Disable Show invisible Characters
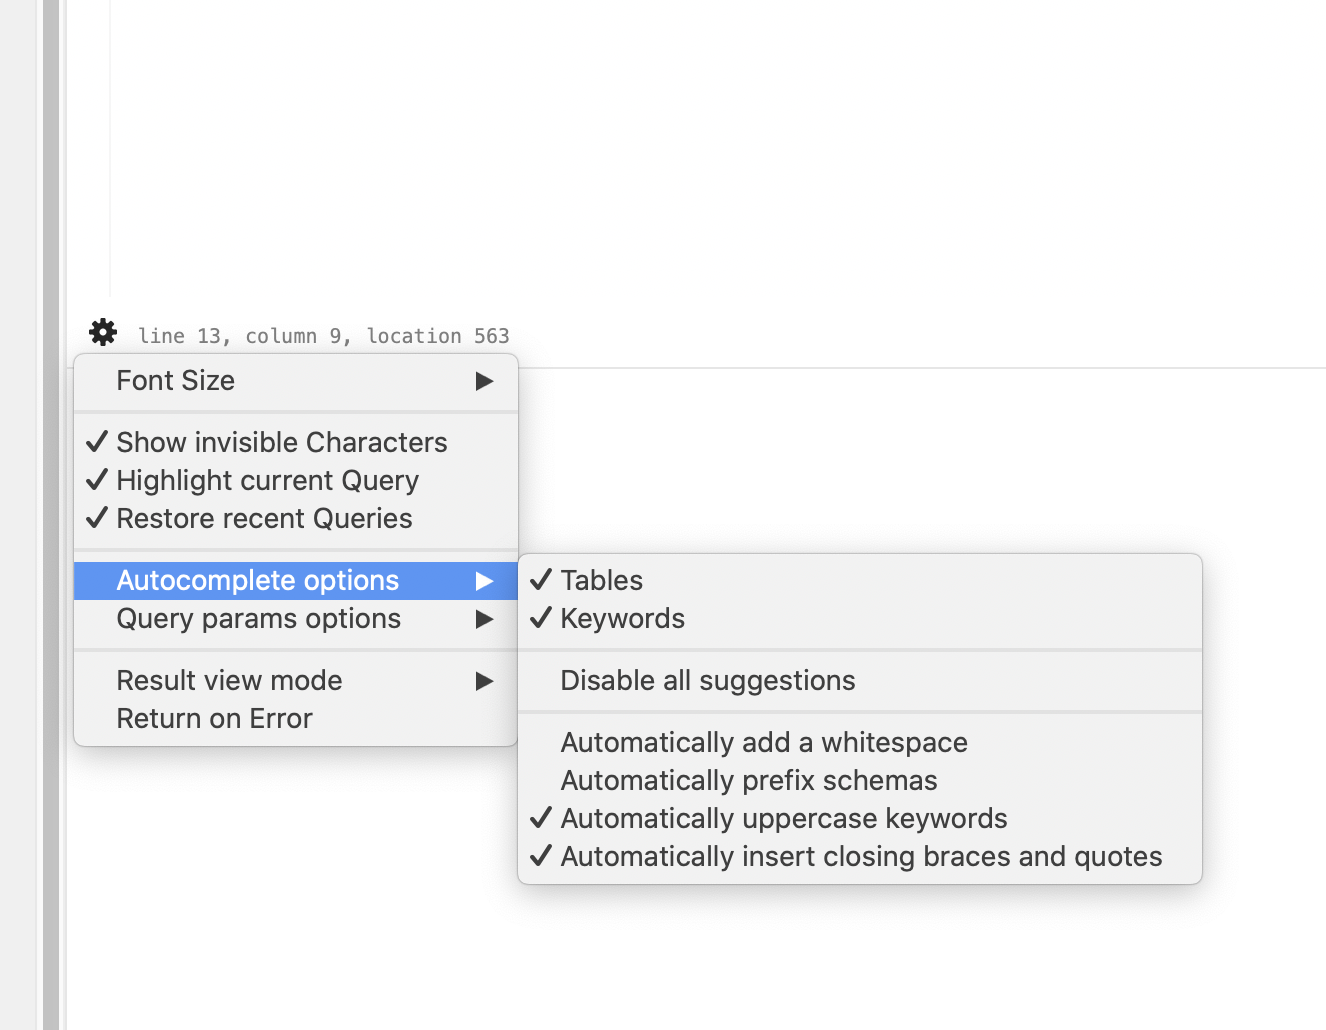This screenshot has width=1326, height=1030. pyautogui.click(x=281, y=442)
